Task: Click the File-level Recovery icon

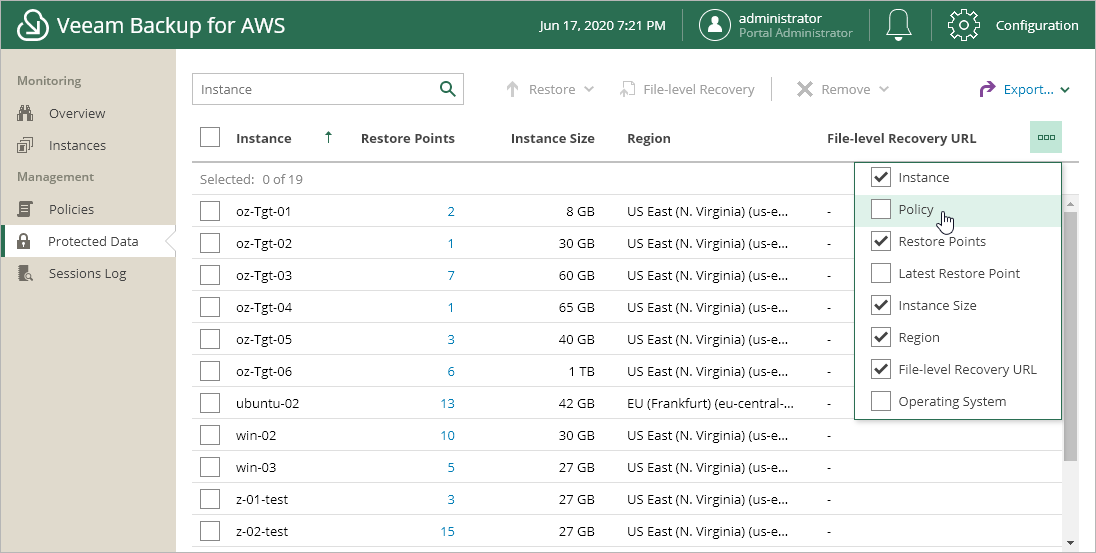Action: pyautogui.click(x=627, y=89)
